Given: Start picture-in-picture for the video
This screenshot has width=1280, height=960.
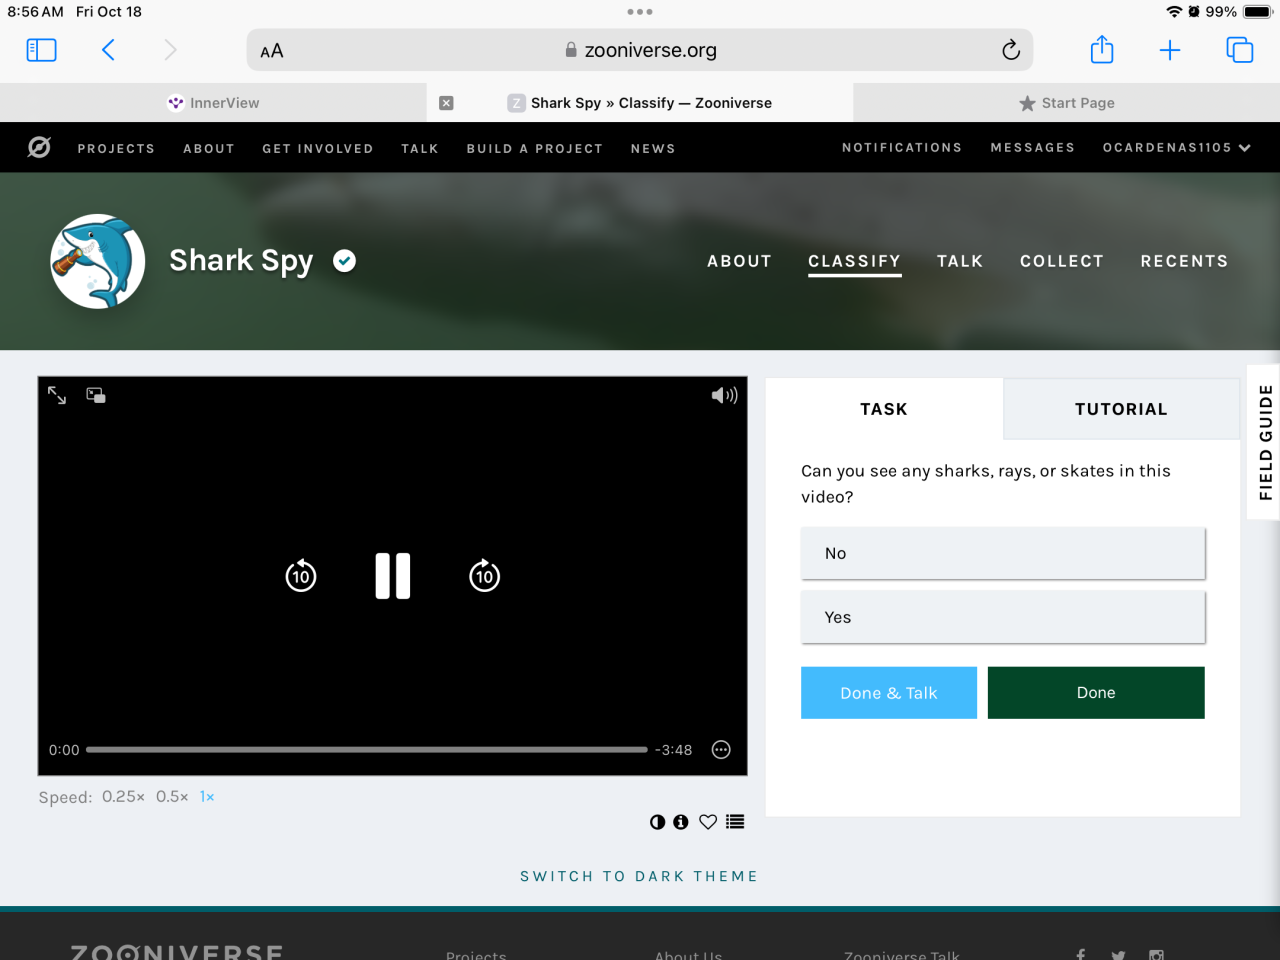Looking at the screenshot, I should [96, 395].
